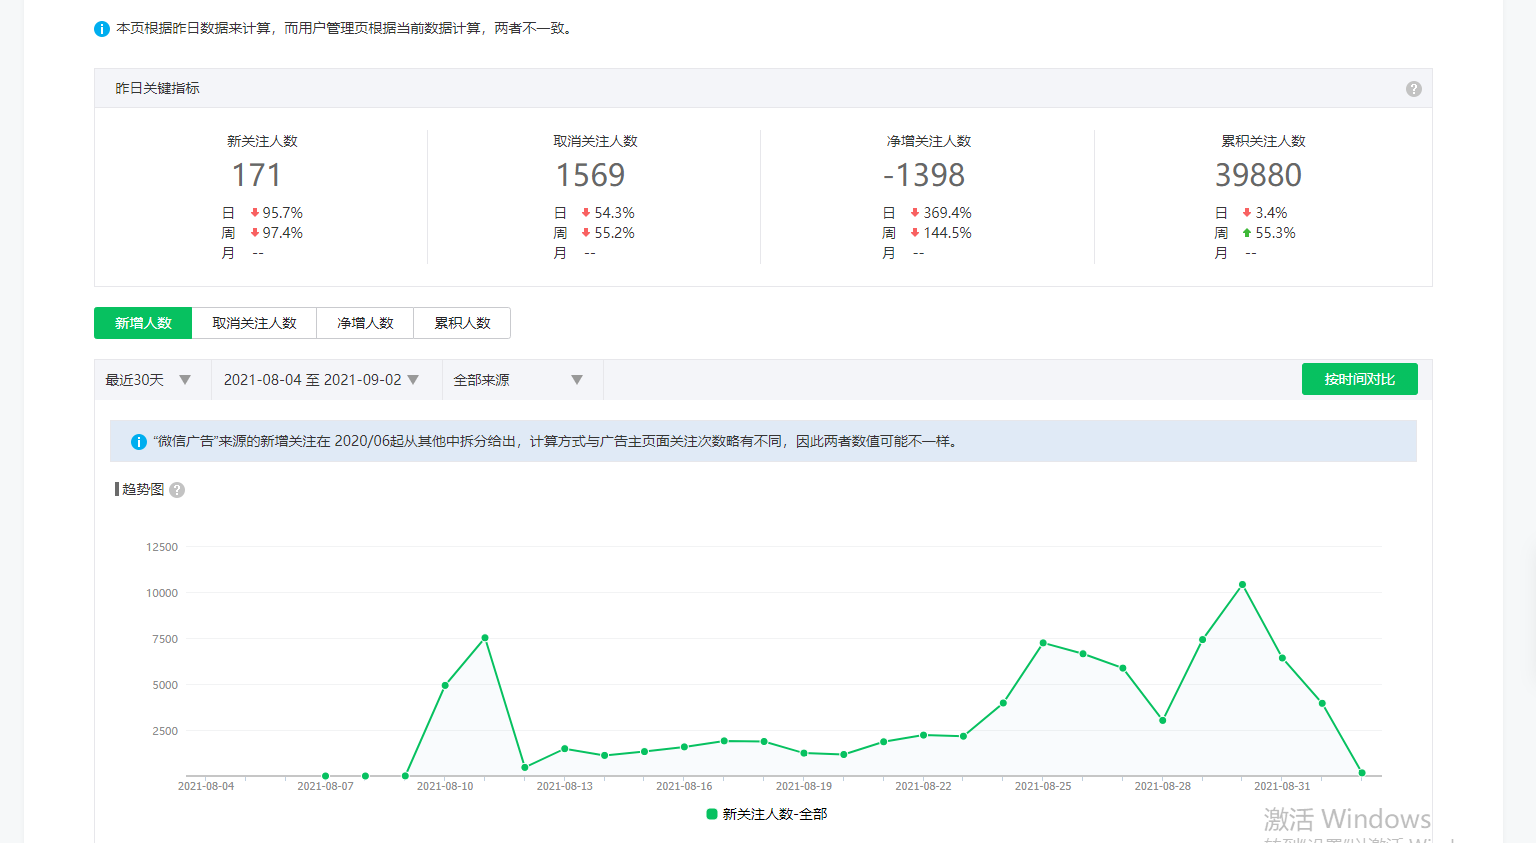Click the red down arrow beside 95.7%
The width and height of the screenshot is (1536, 843).
[255, 213]
